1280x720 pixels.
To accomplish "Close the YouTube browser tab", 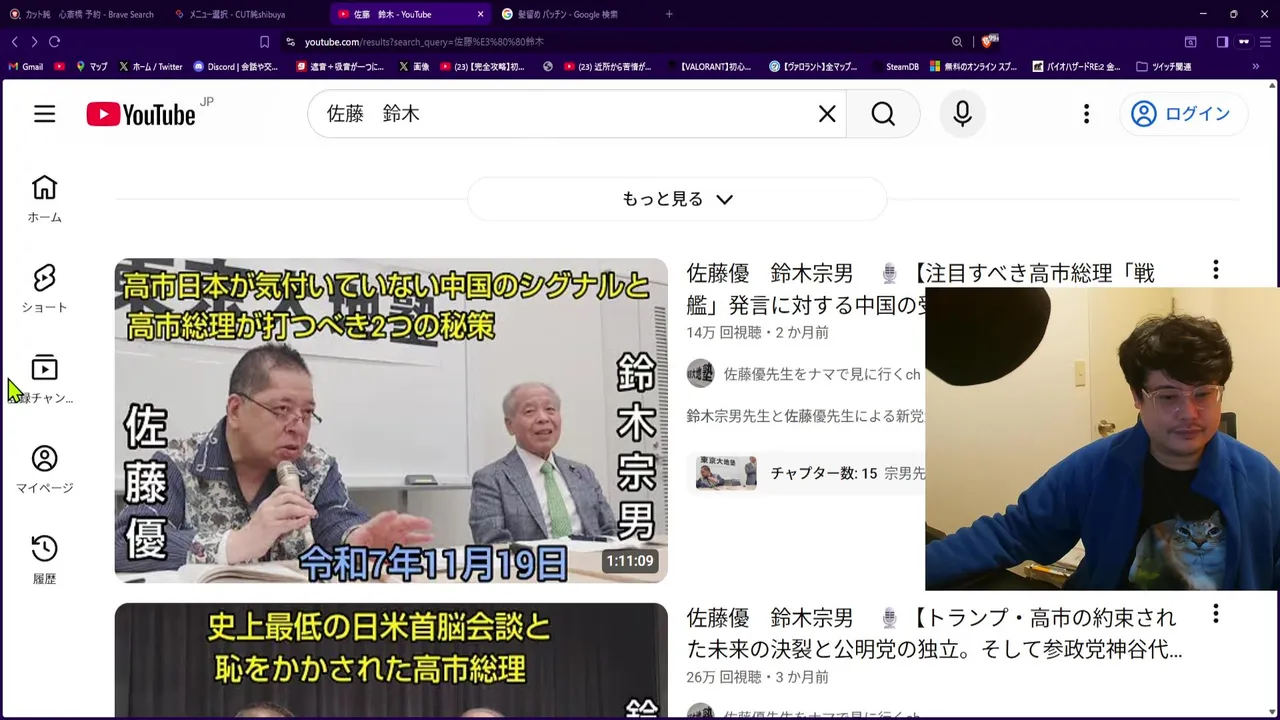I will pos(480,14).
